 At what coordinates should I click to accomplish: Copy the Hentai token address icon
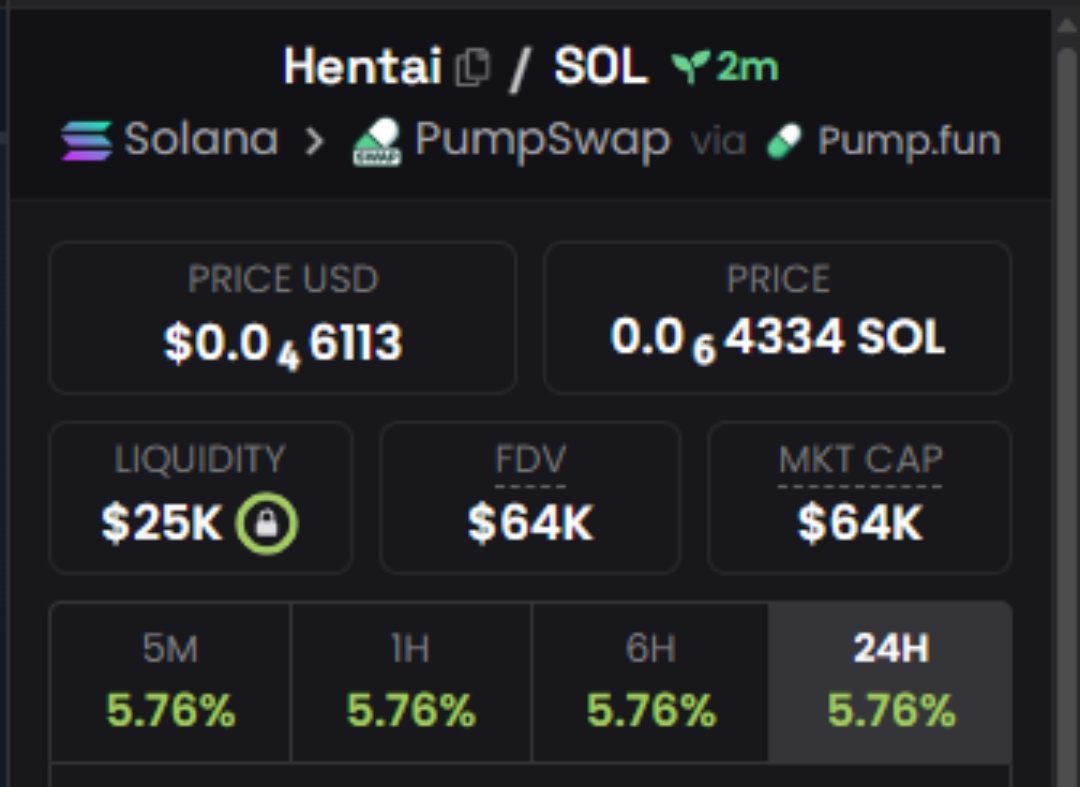472,67
